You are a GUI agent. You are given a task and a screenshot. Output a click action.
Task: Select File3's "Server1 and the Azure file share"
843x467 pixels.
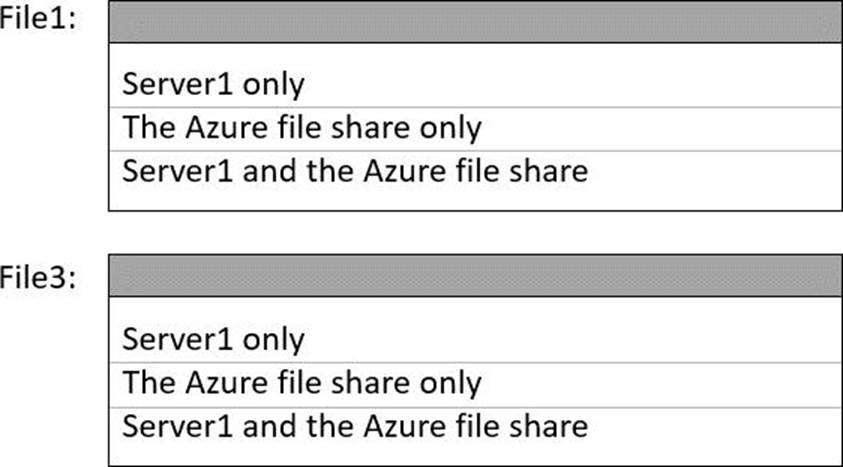(x=355, y=426)
